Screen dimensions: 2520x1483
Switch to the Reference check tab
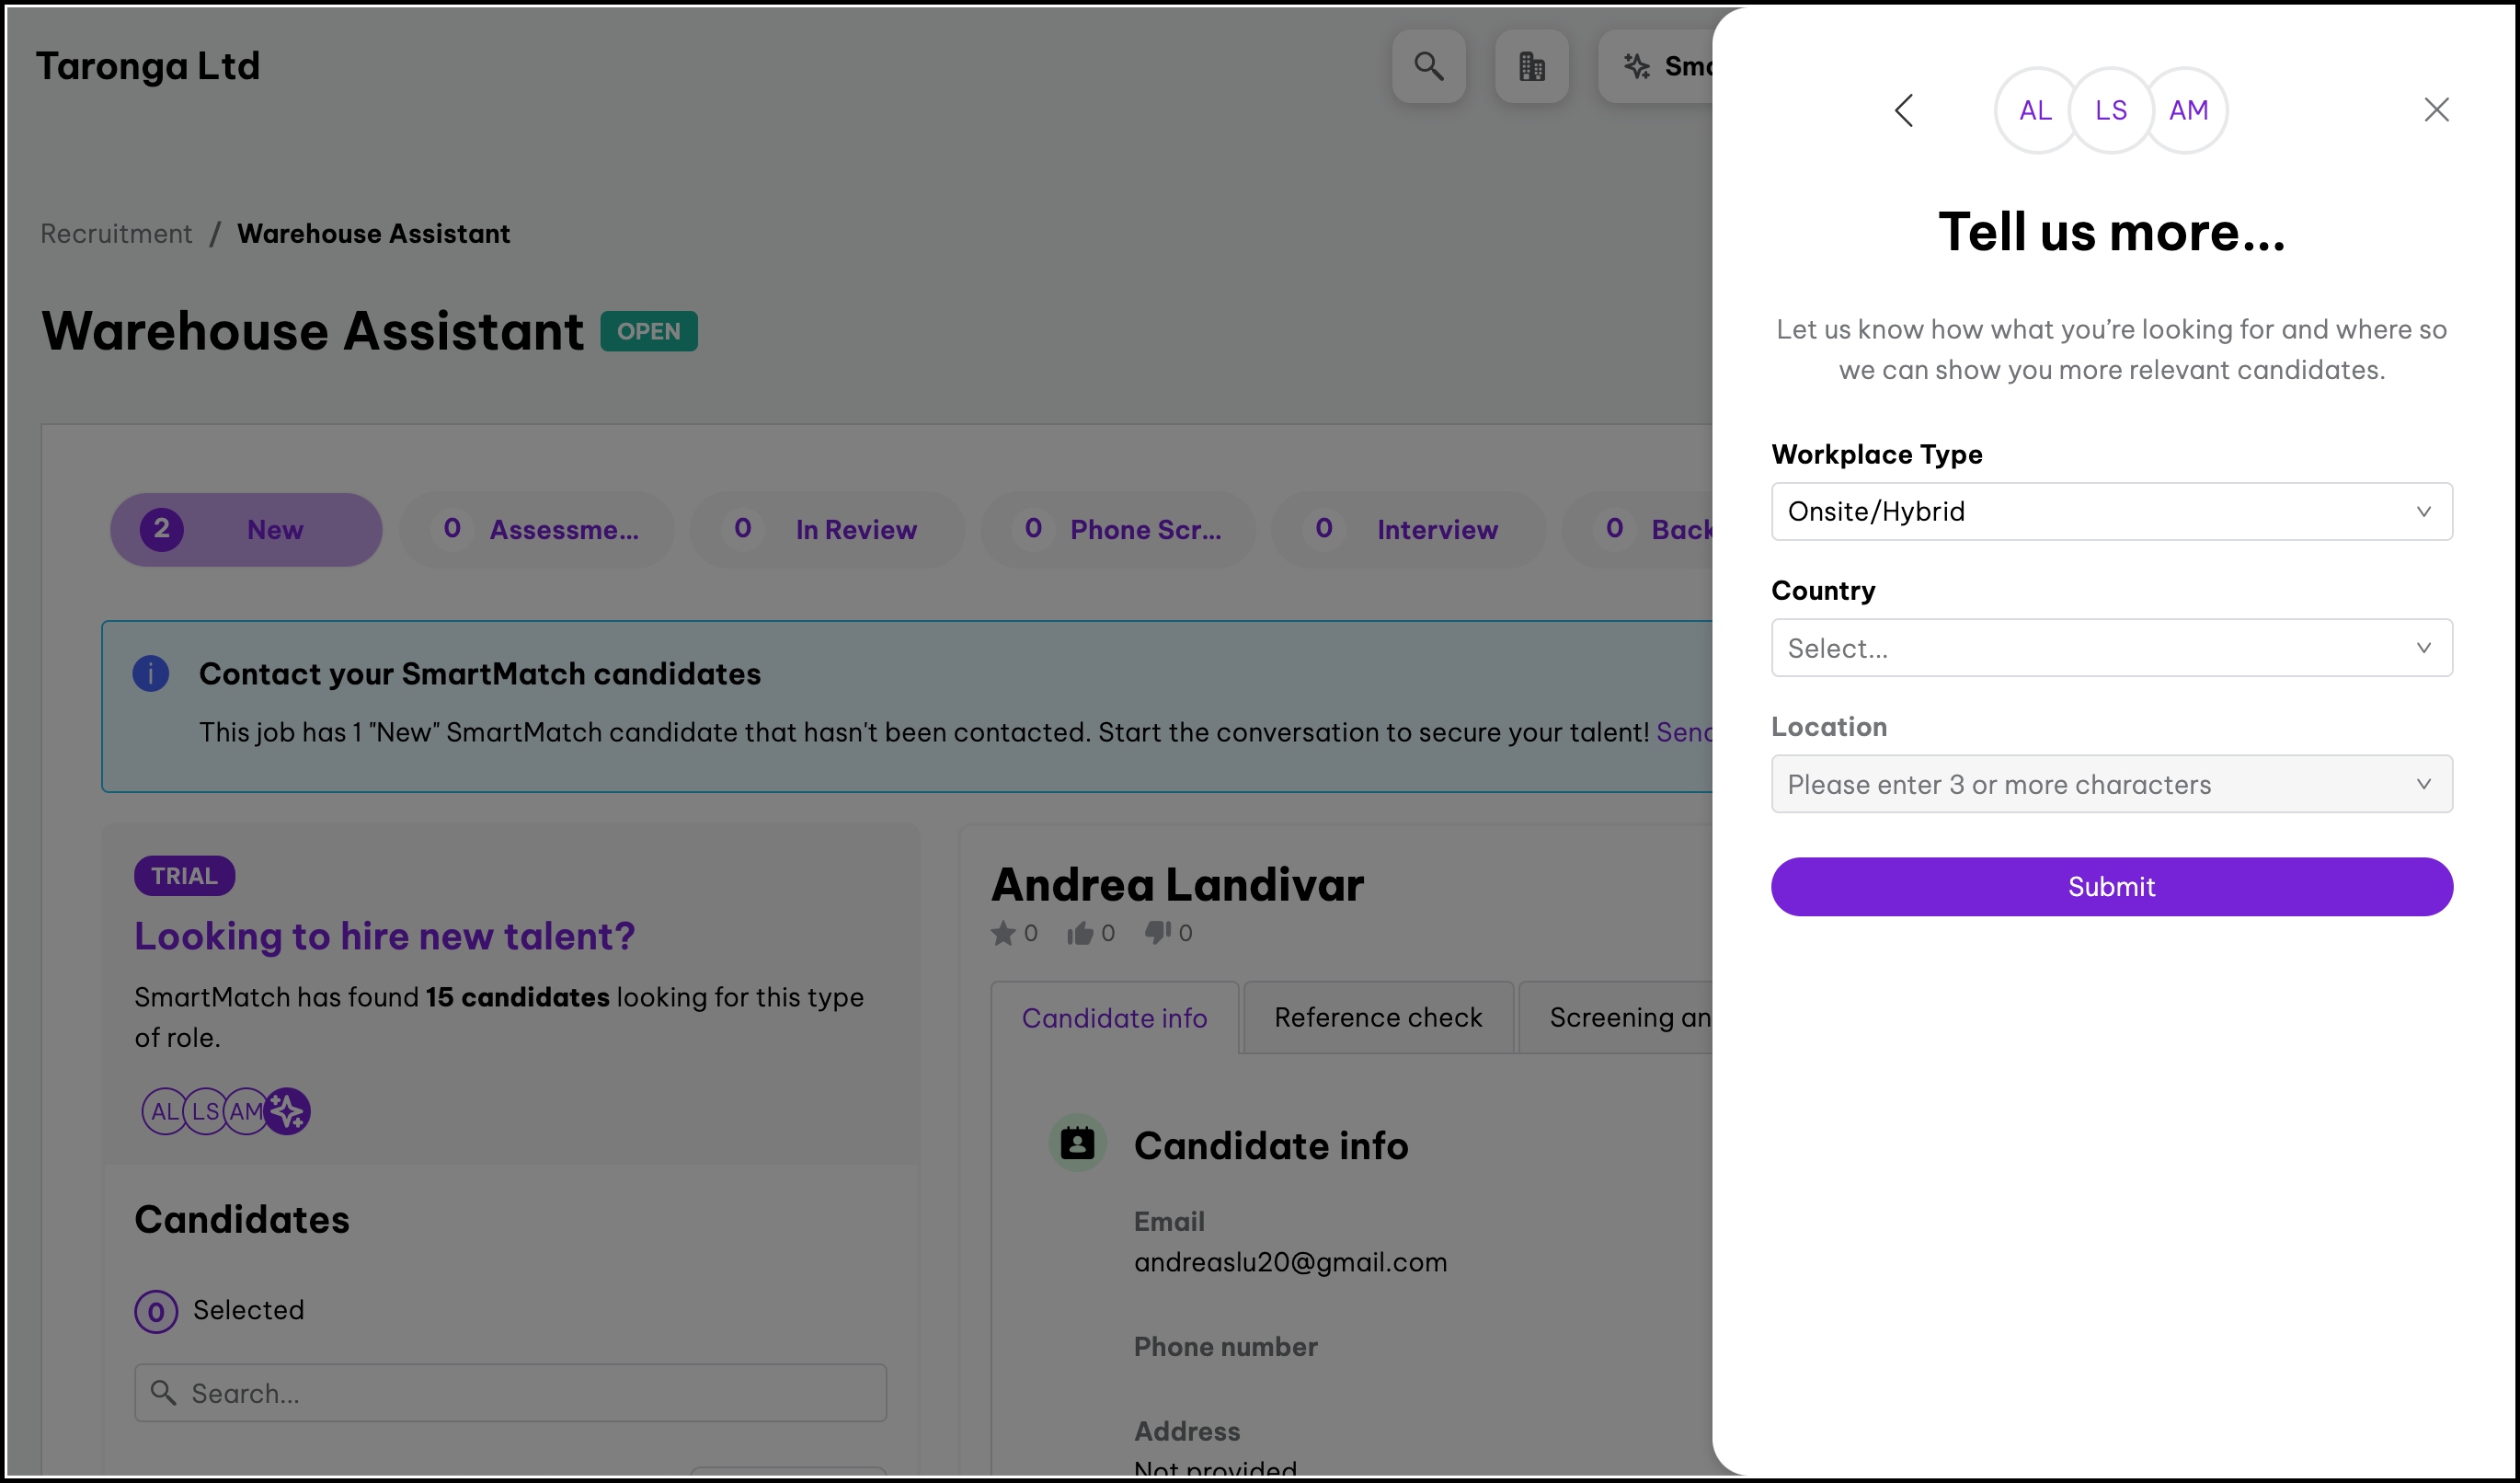pos(1378,1017)
